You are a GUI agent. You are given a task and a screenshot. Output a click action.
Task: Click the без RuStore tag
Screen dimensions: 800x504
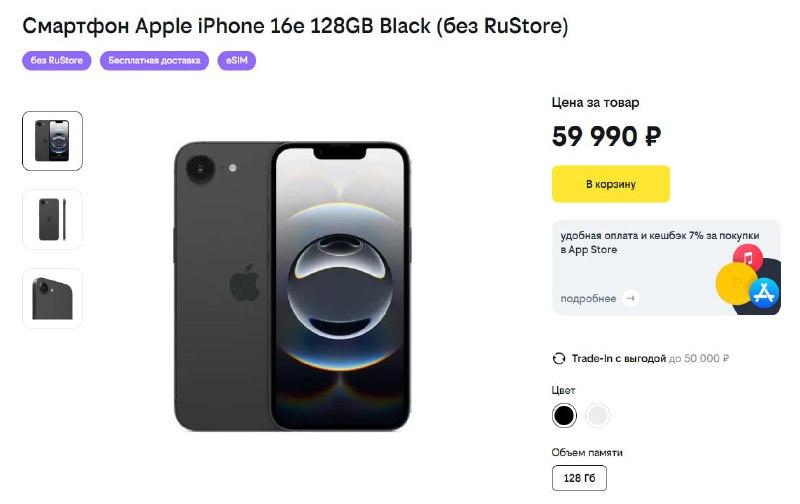[x=57, y=61]
